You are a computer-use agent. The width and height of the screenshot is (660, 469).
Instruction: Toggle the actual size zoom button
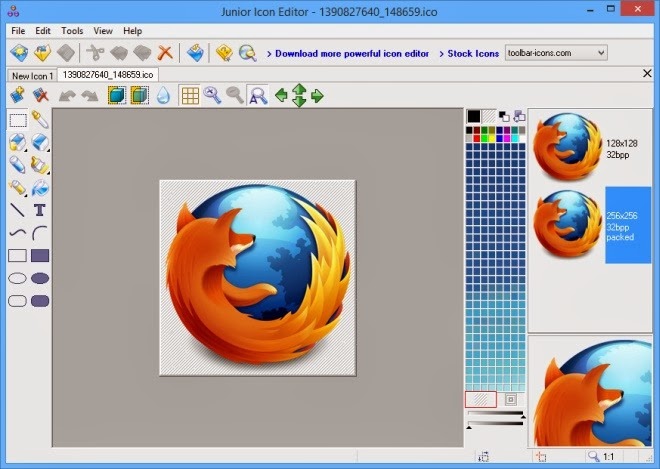(257, 96)
